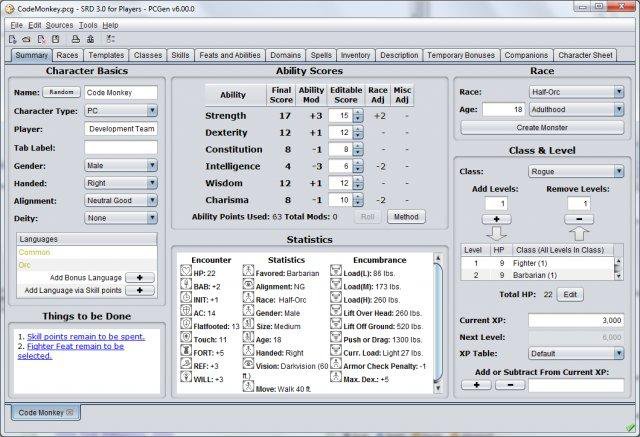640x437 pixels.
Task: Switch to the Feats and Abilities tab
Action: tap(230, 55)
